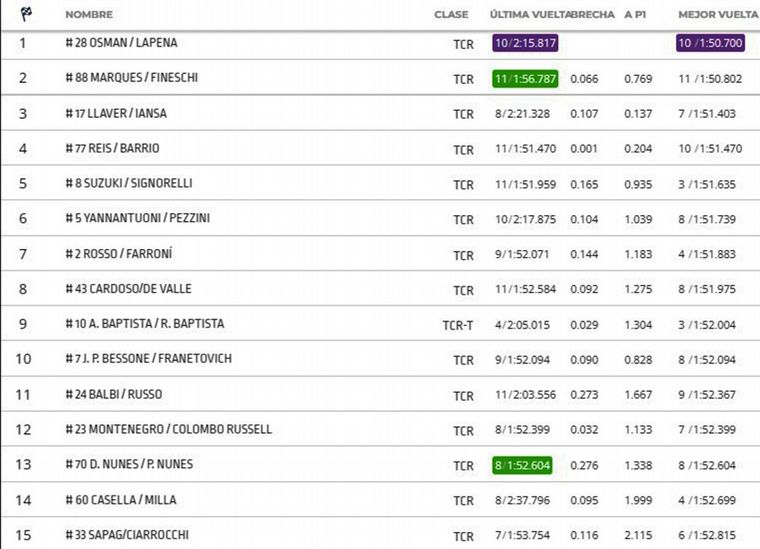Image resolution: width=760 pixels, height=549 pixels.
Task: Click position number 15 in the standings
Action: click(23, 535)
